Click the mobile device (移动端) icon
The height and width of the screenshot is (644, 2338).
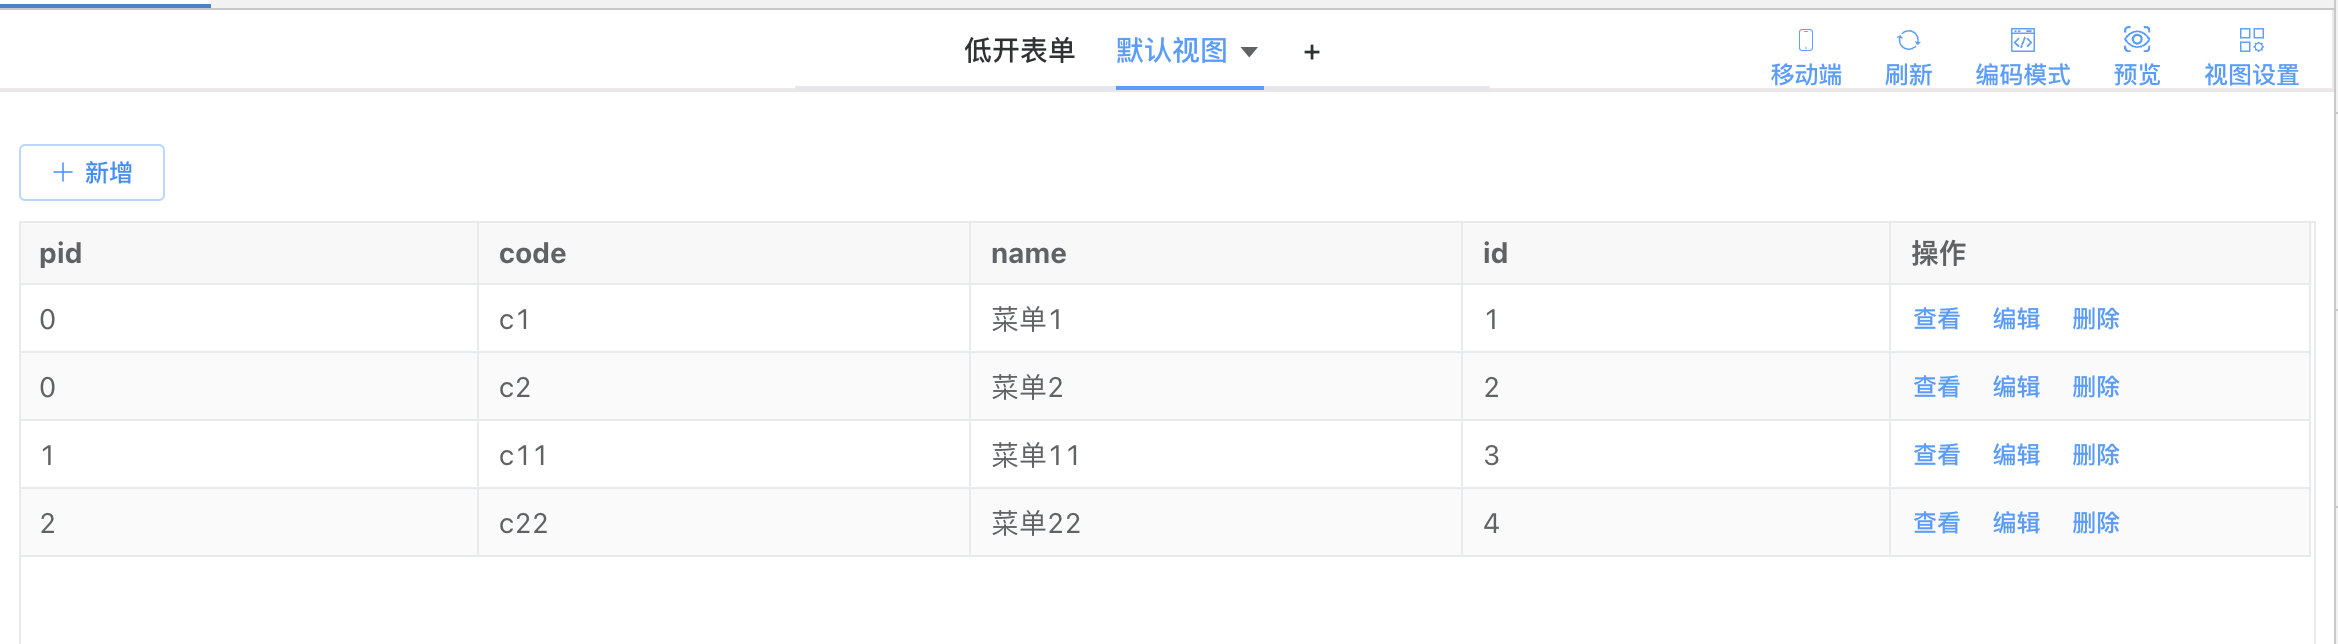(1805, 41)
